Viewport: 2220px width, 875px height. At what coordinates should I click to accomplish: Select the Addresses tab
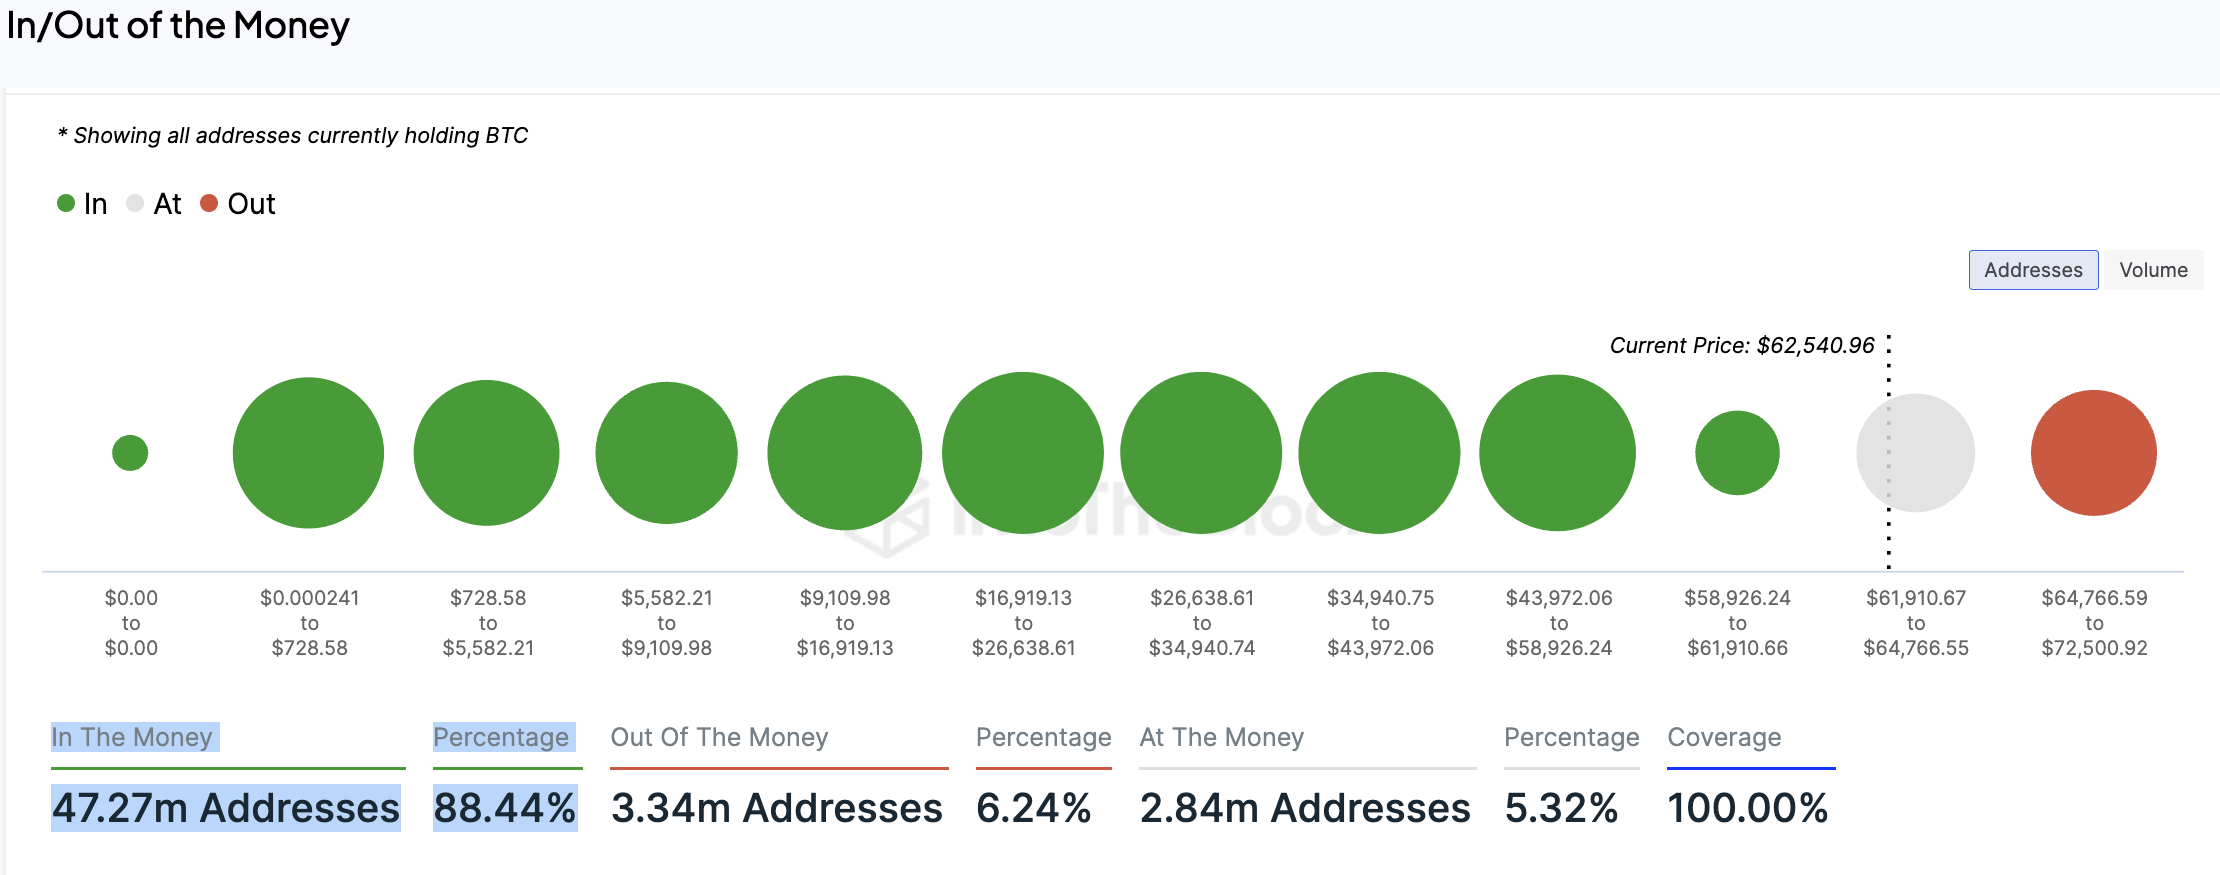2033,270
